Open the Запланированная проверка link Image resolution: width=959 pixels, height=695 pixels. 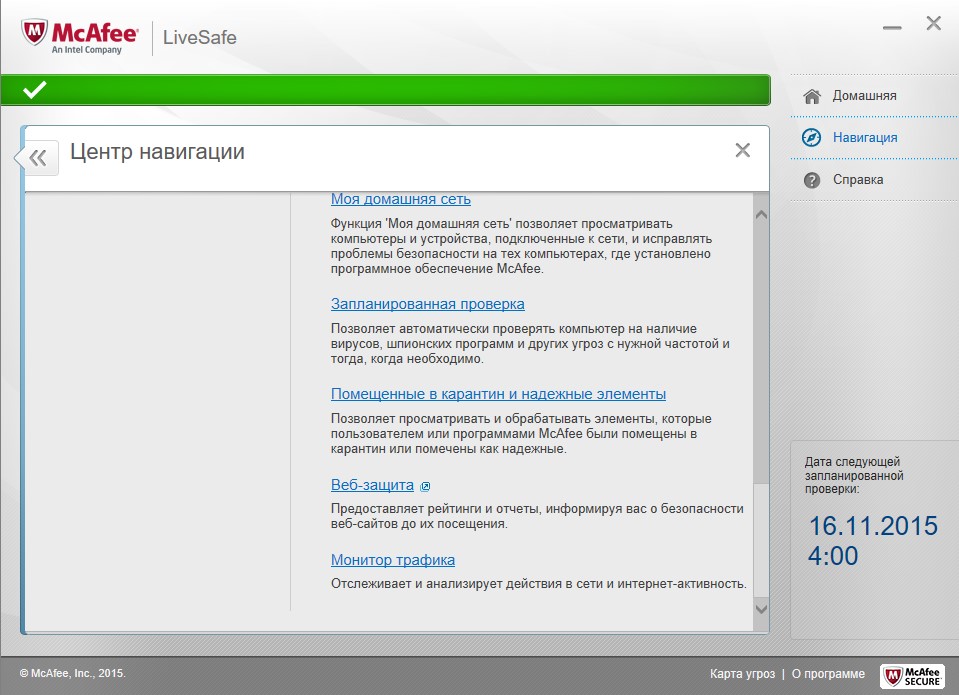pos(428,304)
